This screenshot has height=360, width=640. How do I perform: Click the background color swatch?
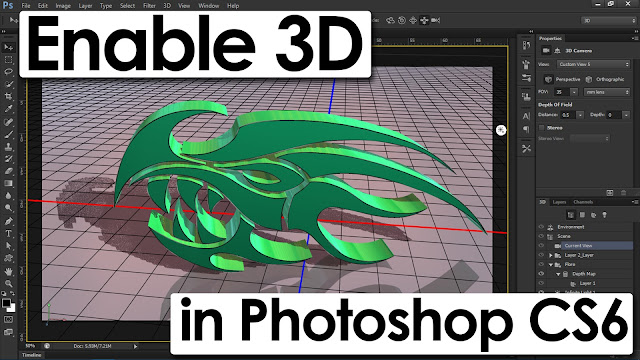click(x=12, y=309)
